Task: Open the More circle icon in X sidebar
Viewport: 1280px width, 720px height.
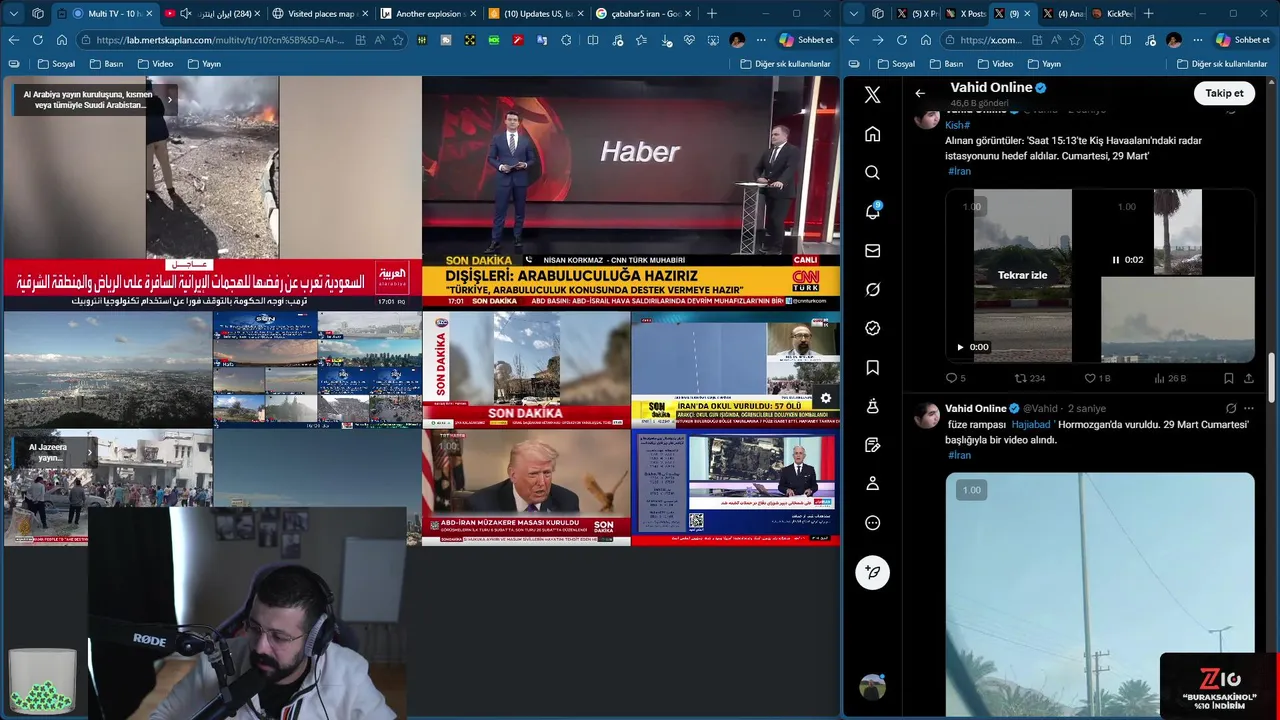Action: pyautogui.click(x=872, y=523)
